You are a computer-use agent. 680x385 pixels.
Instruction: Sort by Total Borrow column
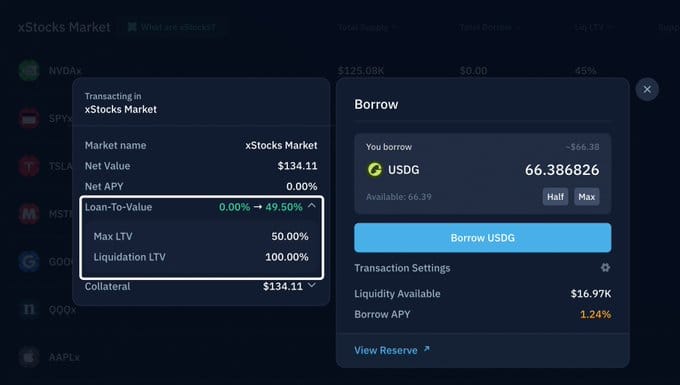pos(490,27)
